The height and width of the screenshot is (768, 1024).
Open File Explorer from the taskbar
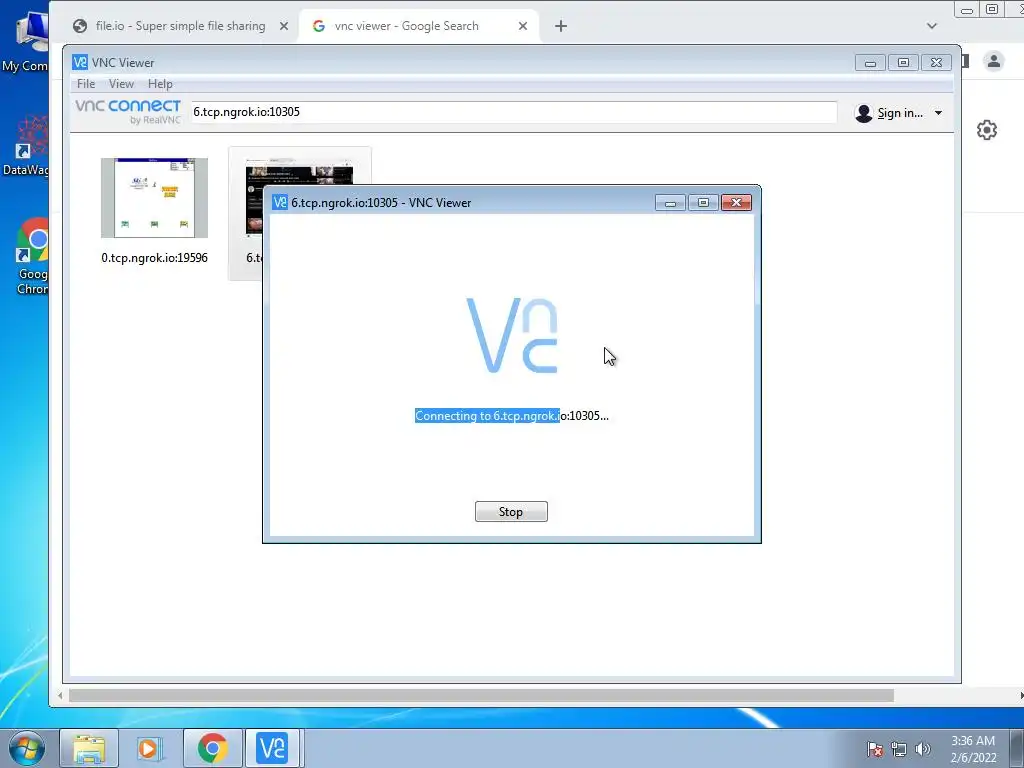(89, 748)
